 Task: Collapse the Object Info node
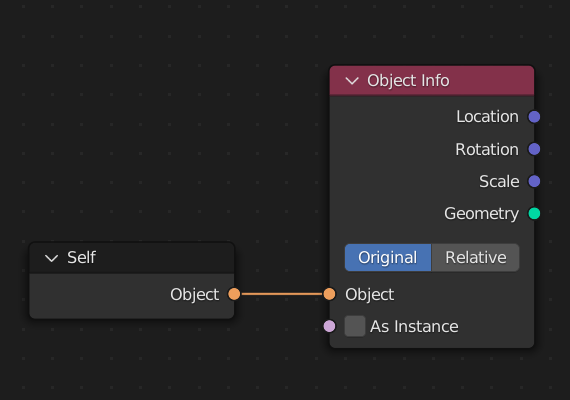[x=352, y=81]
